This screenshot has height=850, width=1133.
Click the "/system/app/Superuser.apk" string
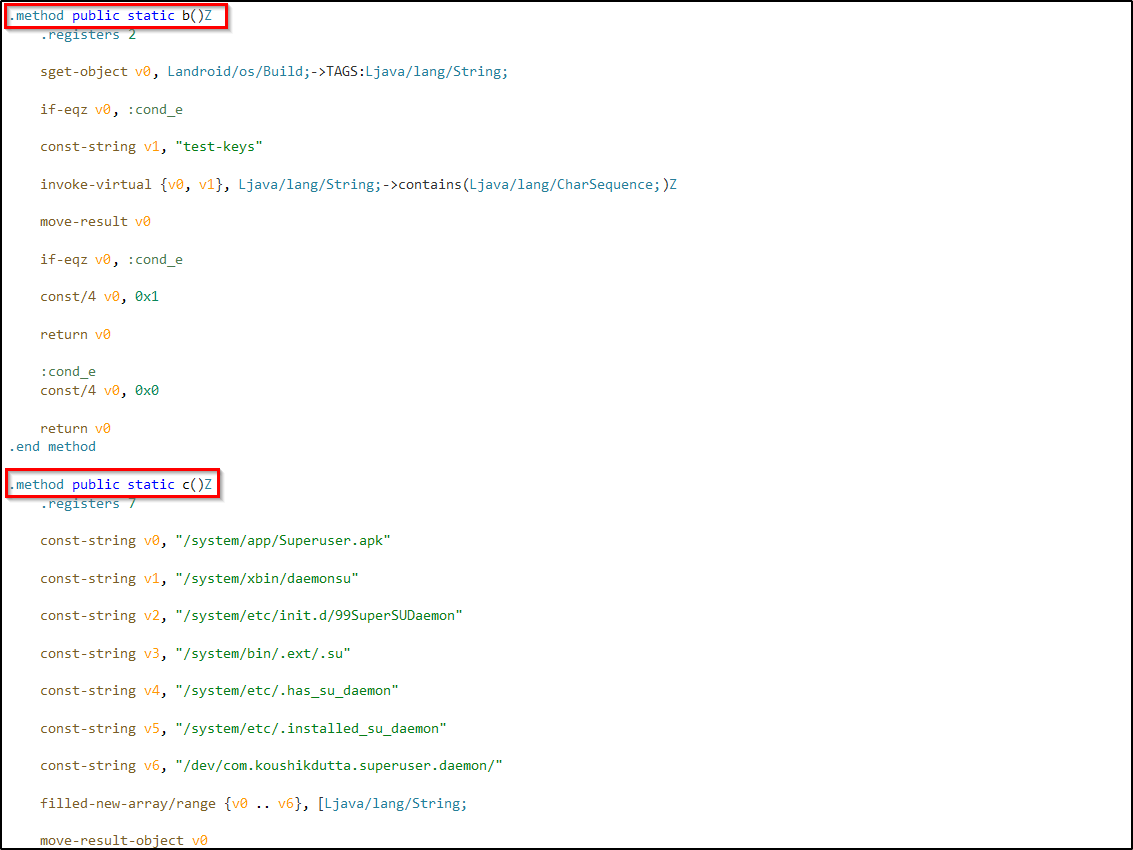[x=282, y=541]
